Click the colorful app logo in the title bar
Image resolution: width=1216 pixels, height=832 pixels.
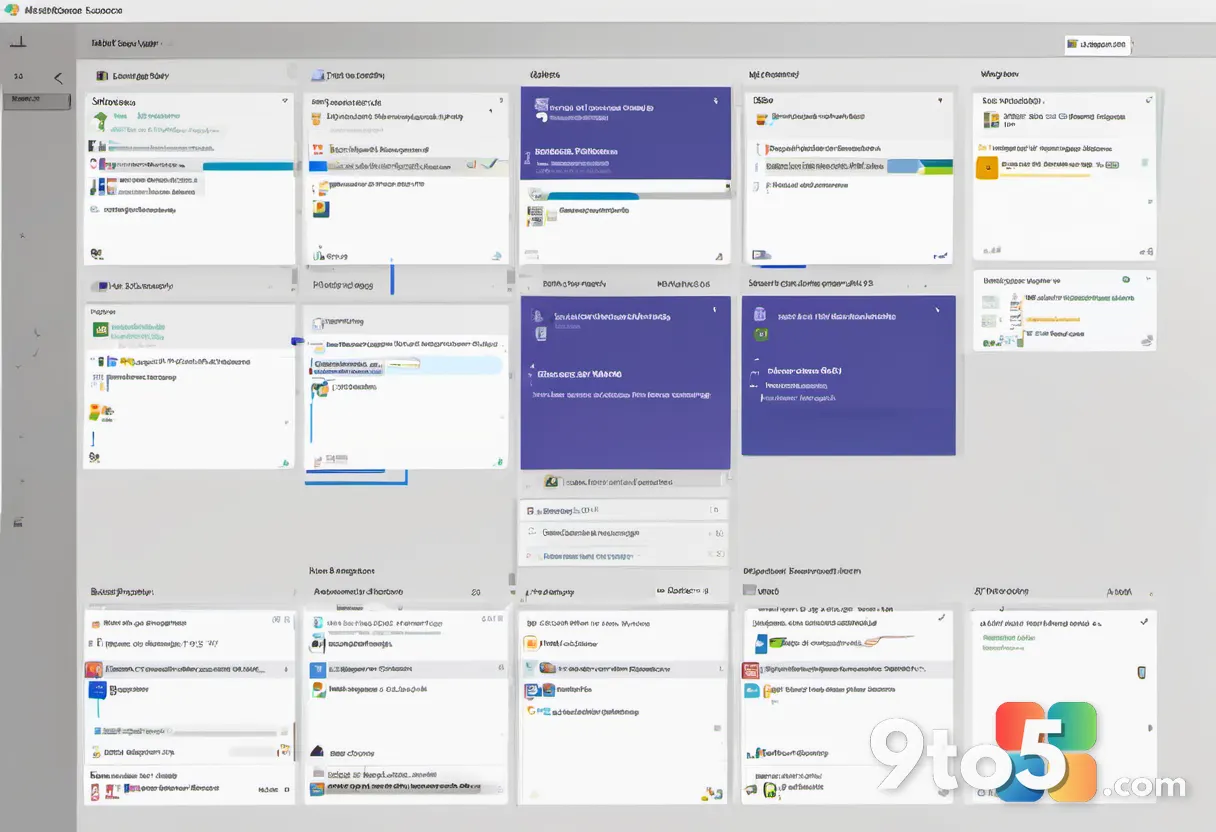(x=14, y=10)
